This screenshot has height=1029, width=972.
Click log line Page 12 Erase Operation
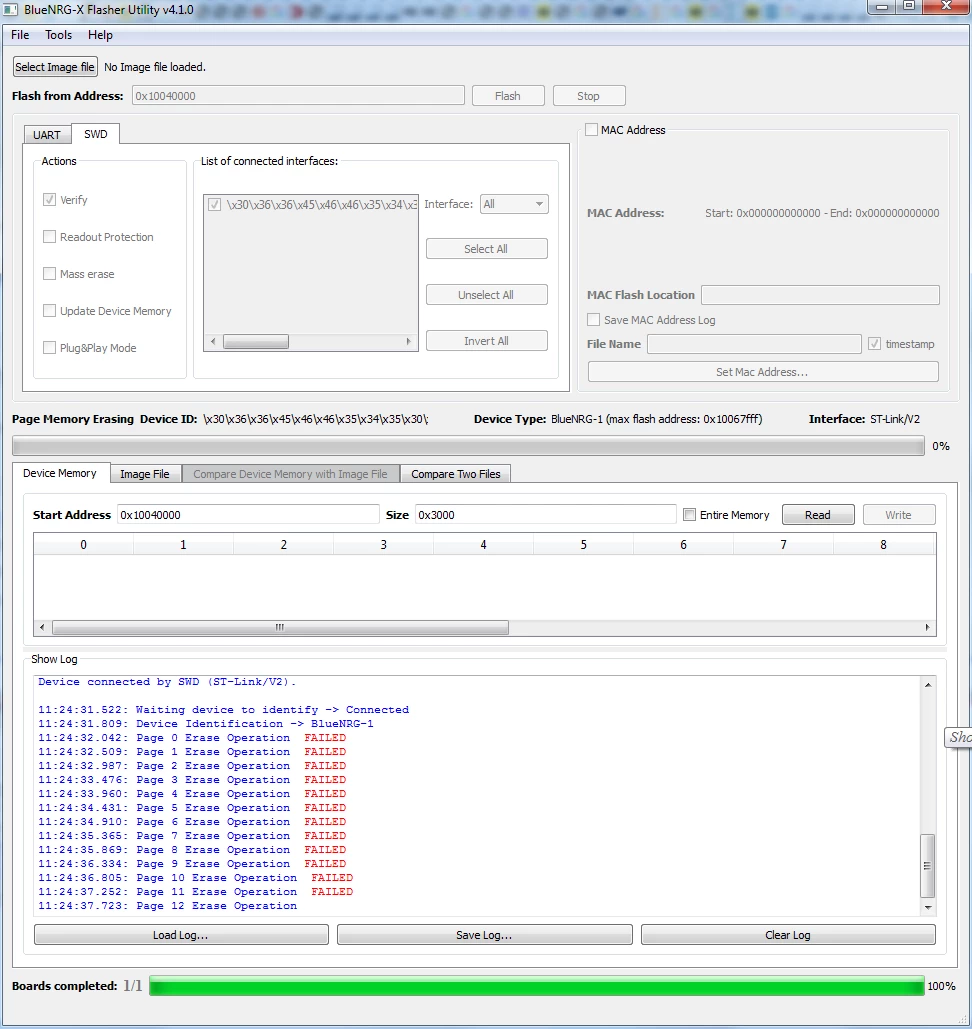[167, 906]
